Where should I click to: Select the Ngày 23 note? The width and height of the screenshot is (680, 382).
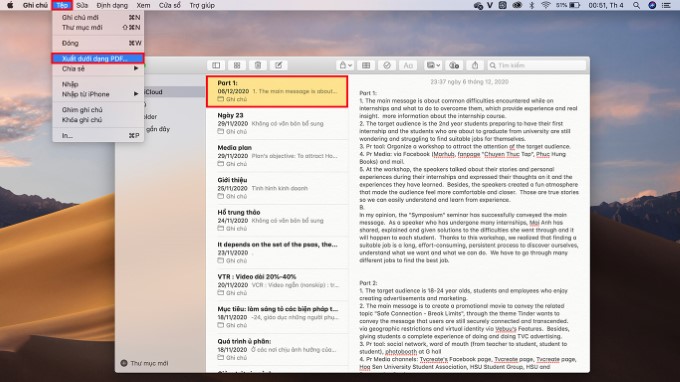tap(277, 123)
